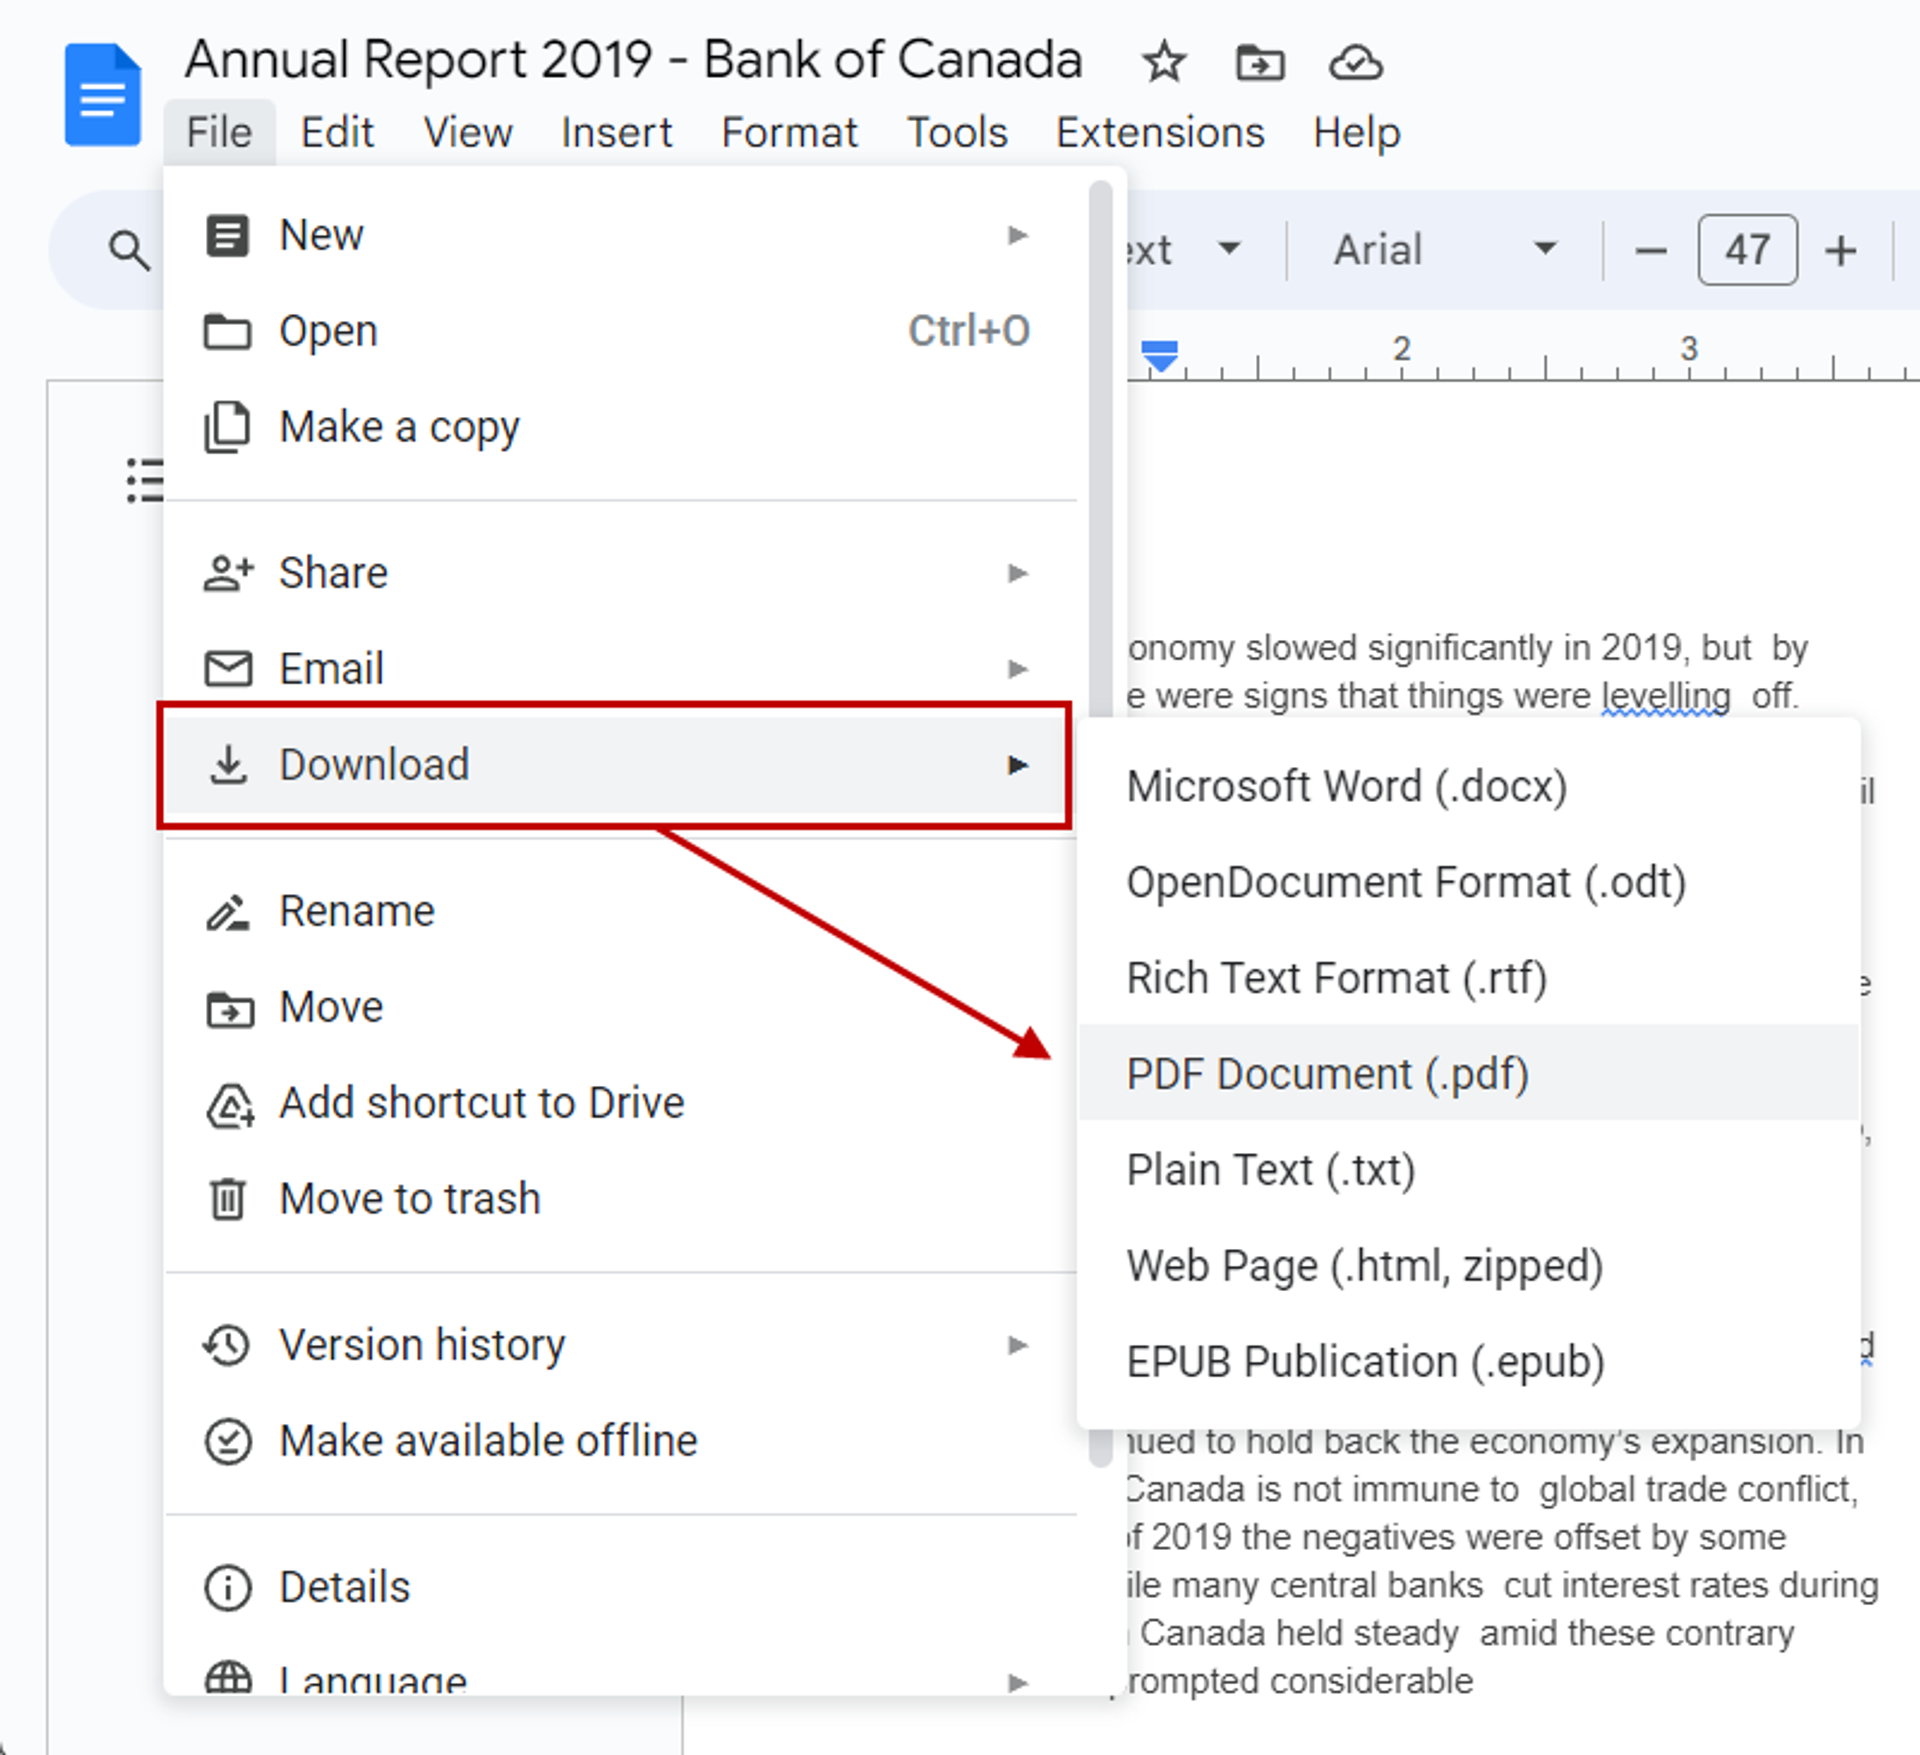The height and width of the screenshot is (1755, 1920).
Task: Open the Format menu
Action: (x=789, y=132)
